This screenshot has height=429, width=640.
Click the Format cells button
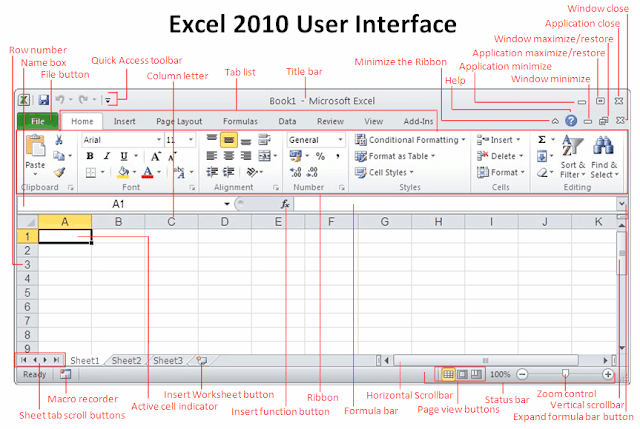pos(500,172)
